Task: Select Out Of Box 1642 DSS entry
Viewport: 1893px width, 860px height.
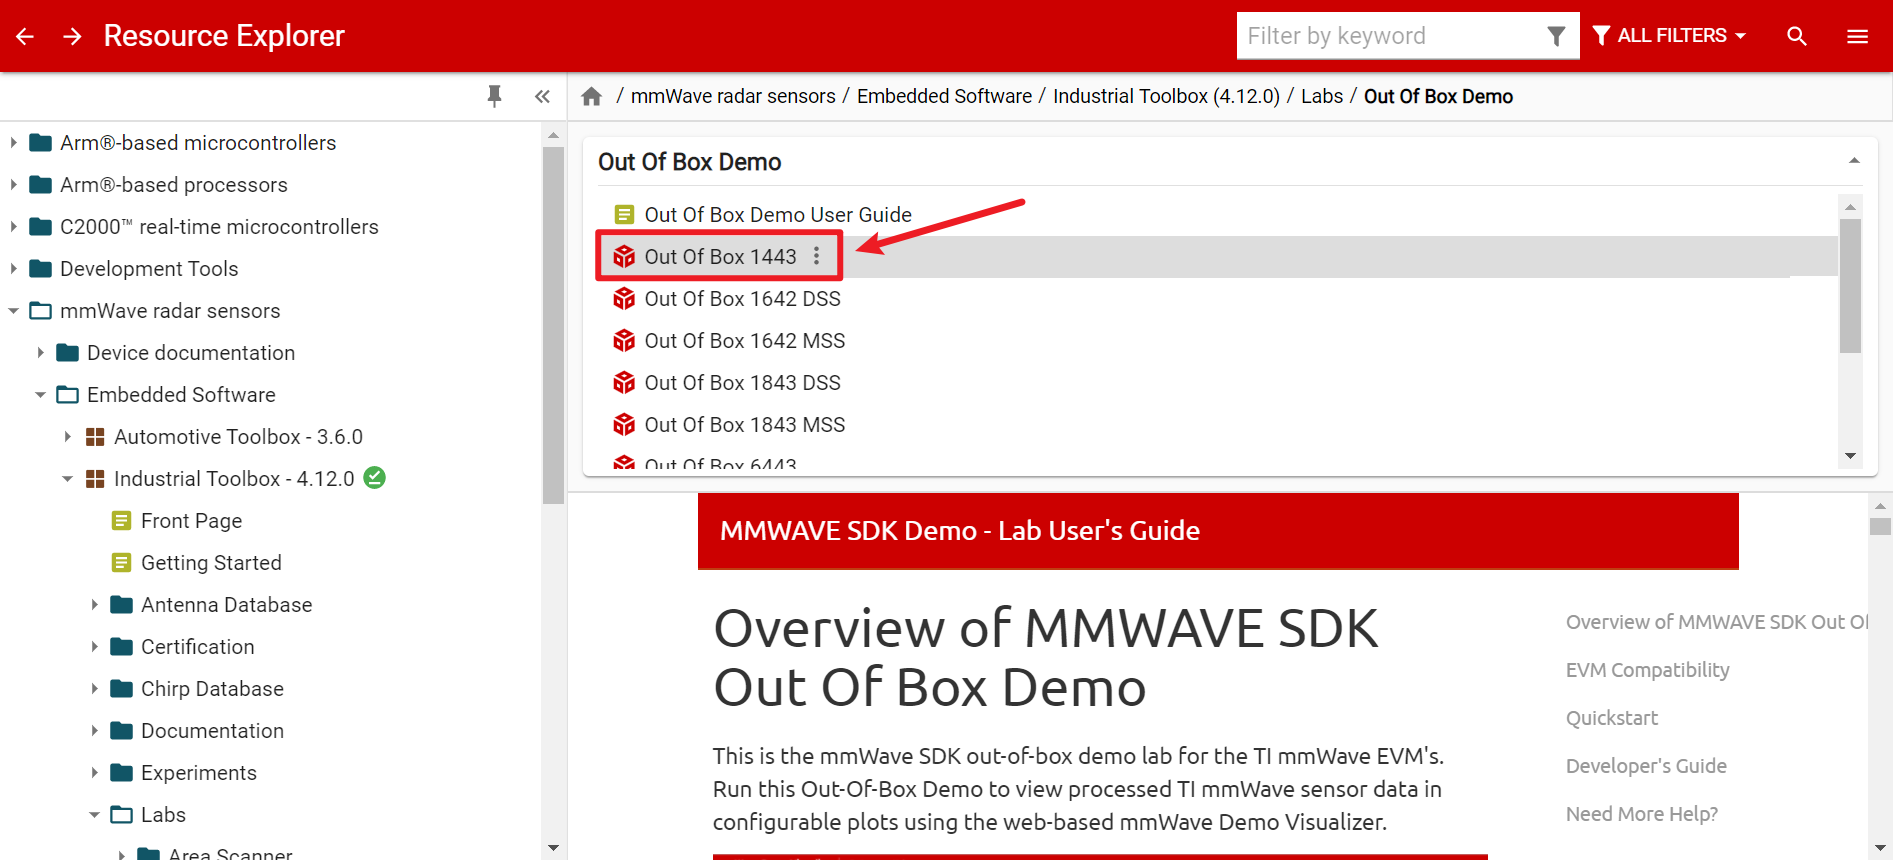Action: point(742,298)
